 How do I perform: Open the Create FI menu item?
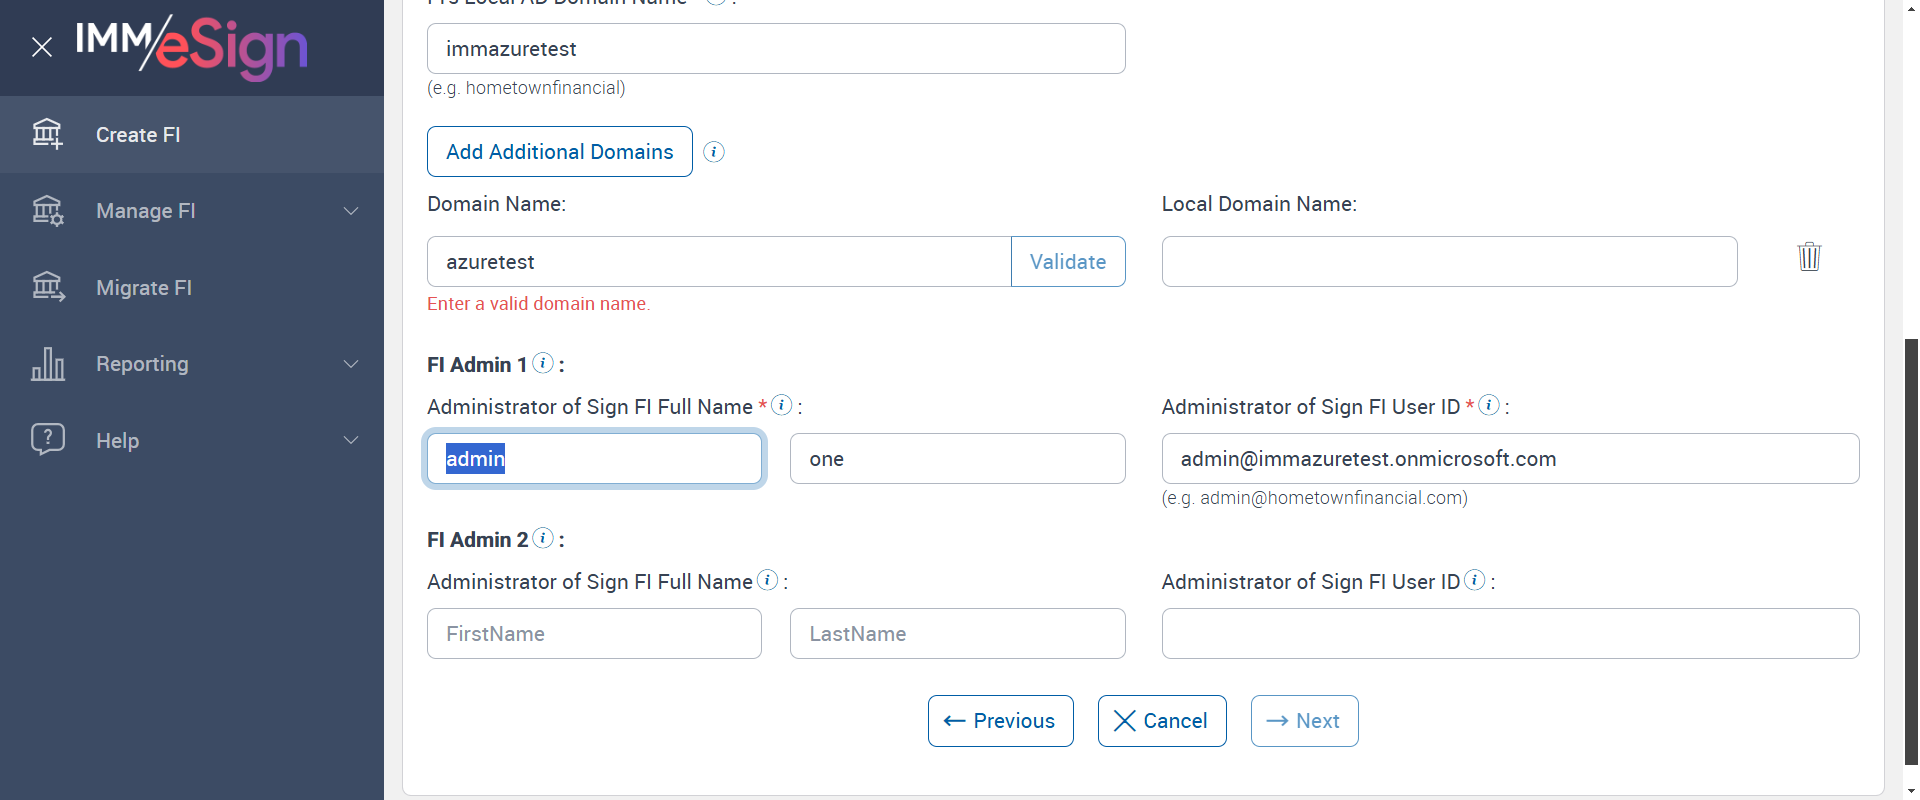pyautogui.click(x=138, y=135)
